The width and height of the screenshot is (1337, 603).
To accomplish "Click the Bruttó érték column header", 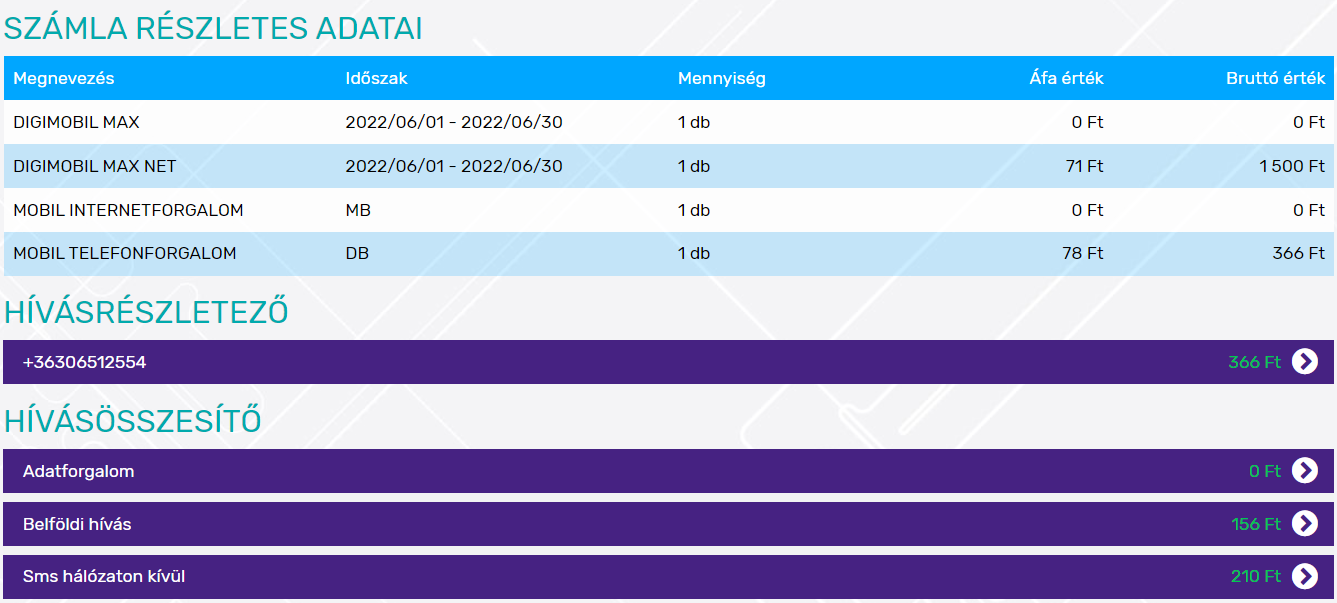I will [x=1276, y=78].
